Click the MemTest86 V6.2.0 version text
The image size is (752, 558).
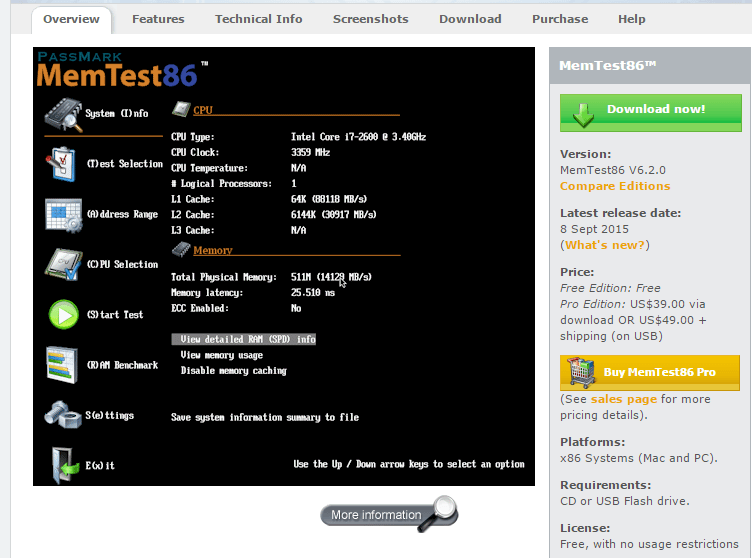613,170
